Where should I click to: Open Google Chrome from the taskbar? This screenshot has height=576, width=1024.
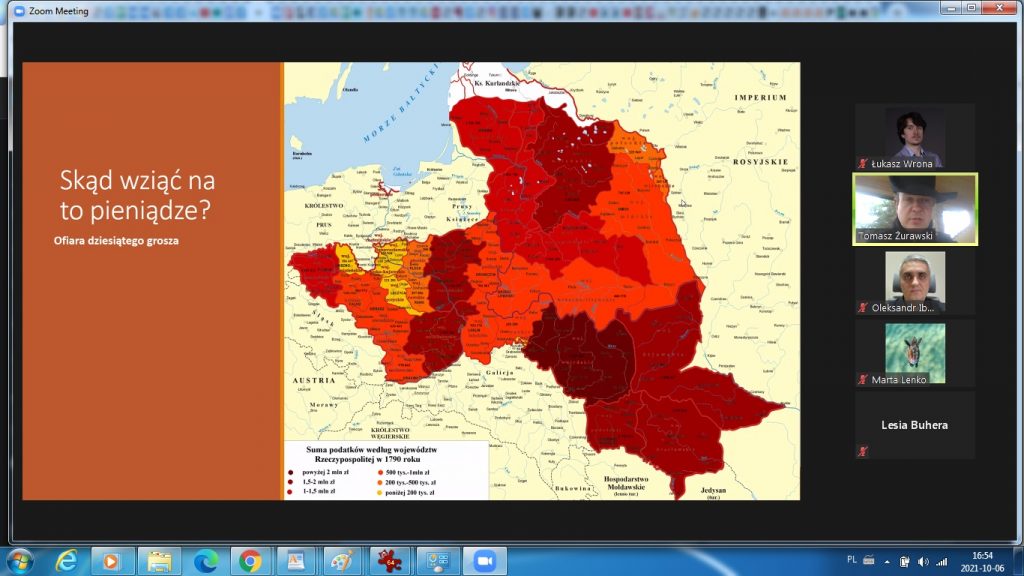pyautogui.click(x=252, y=560)
